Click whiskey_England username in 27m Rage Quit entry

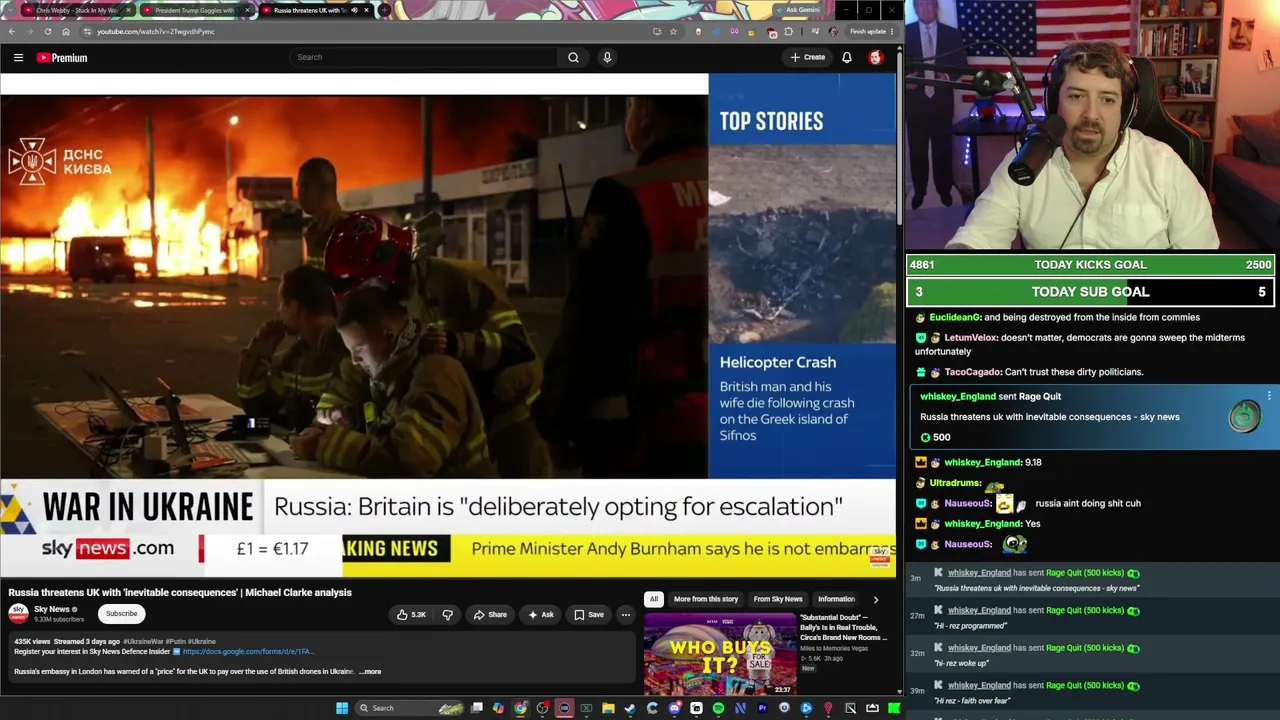979,611
